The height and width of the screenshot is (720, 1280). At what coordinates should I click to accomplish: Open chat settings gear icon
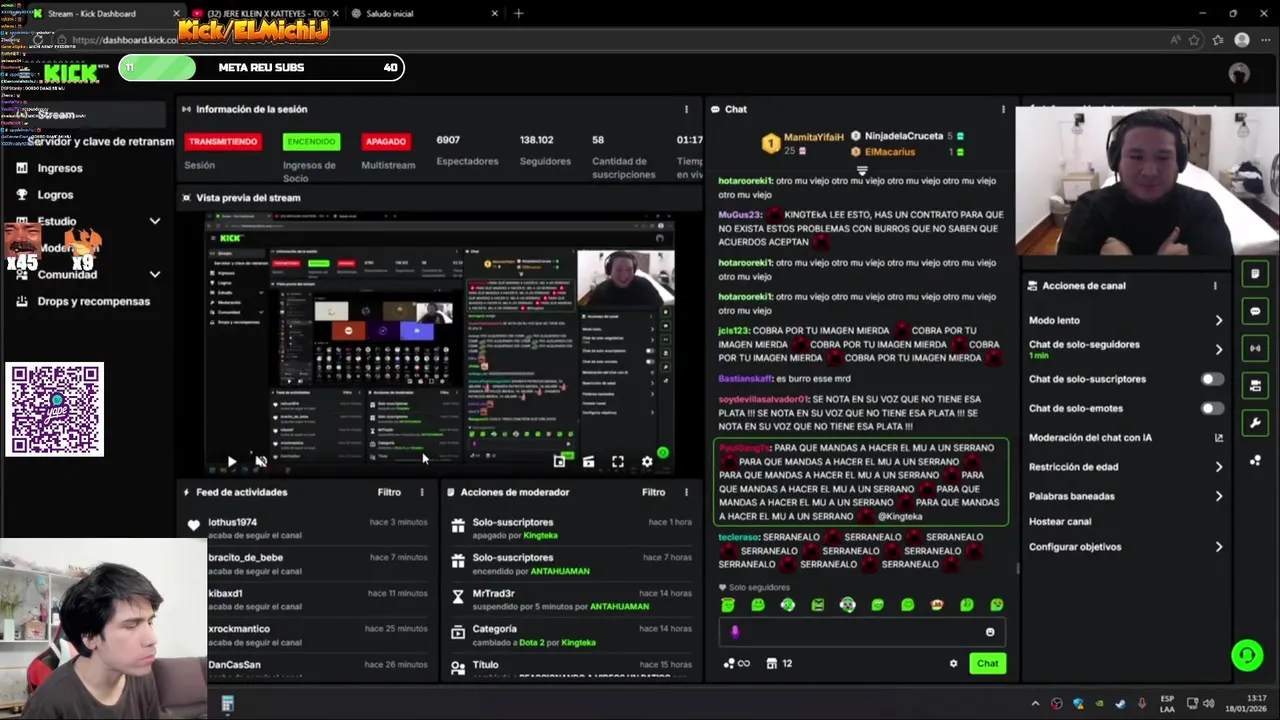[953, 663]
